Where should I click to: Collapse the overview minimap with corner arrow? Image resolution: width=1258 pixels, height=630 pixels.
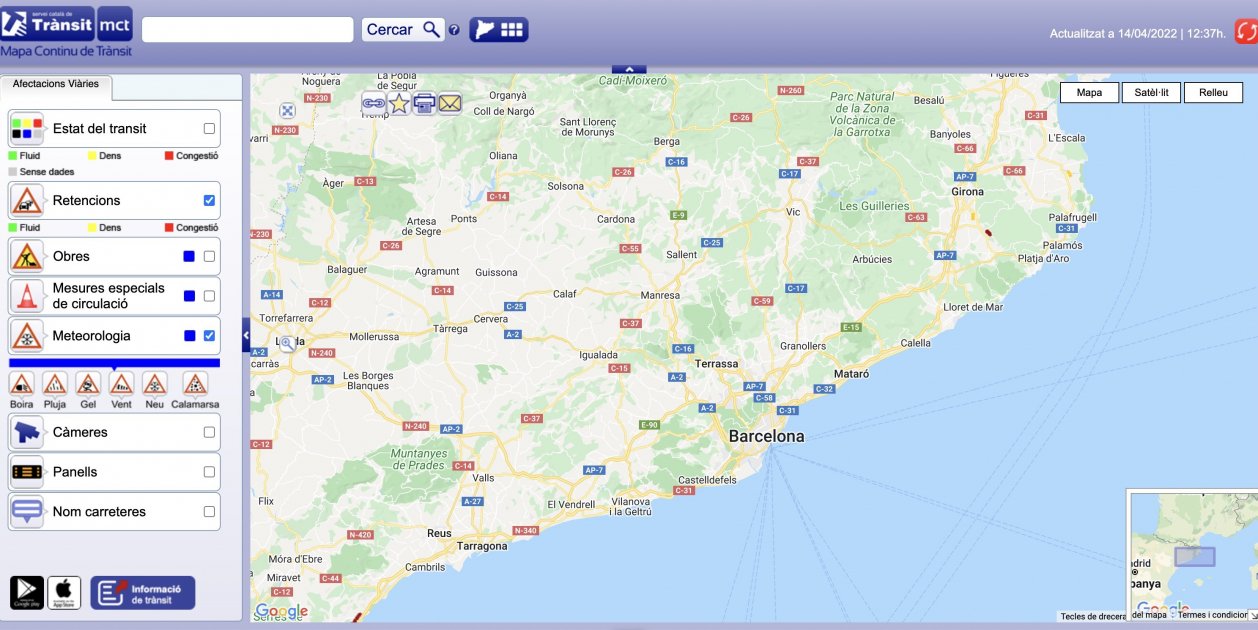(x=1253, y=615)
